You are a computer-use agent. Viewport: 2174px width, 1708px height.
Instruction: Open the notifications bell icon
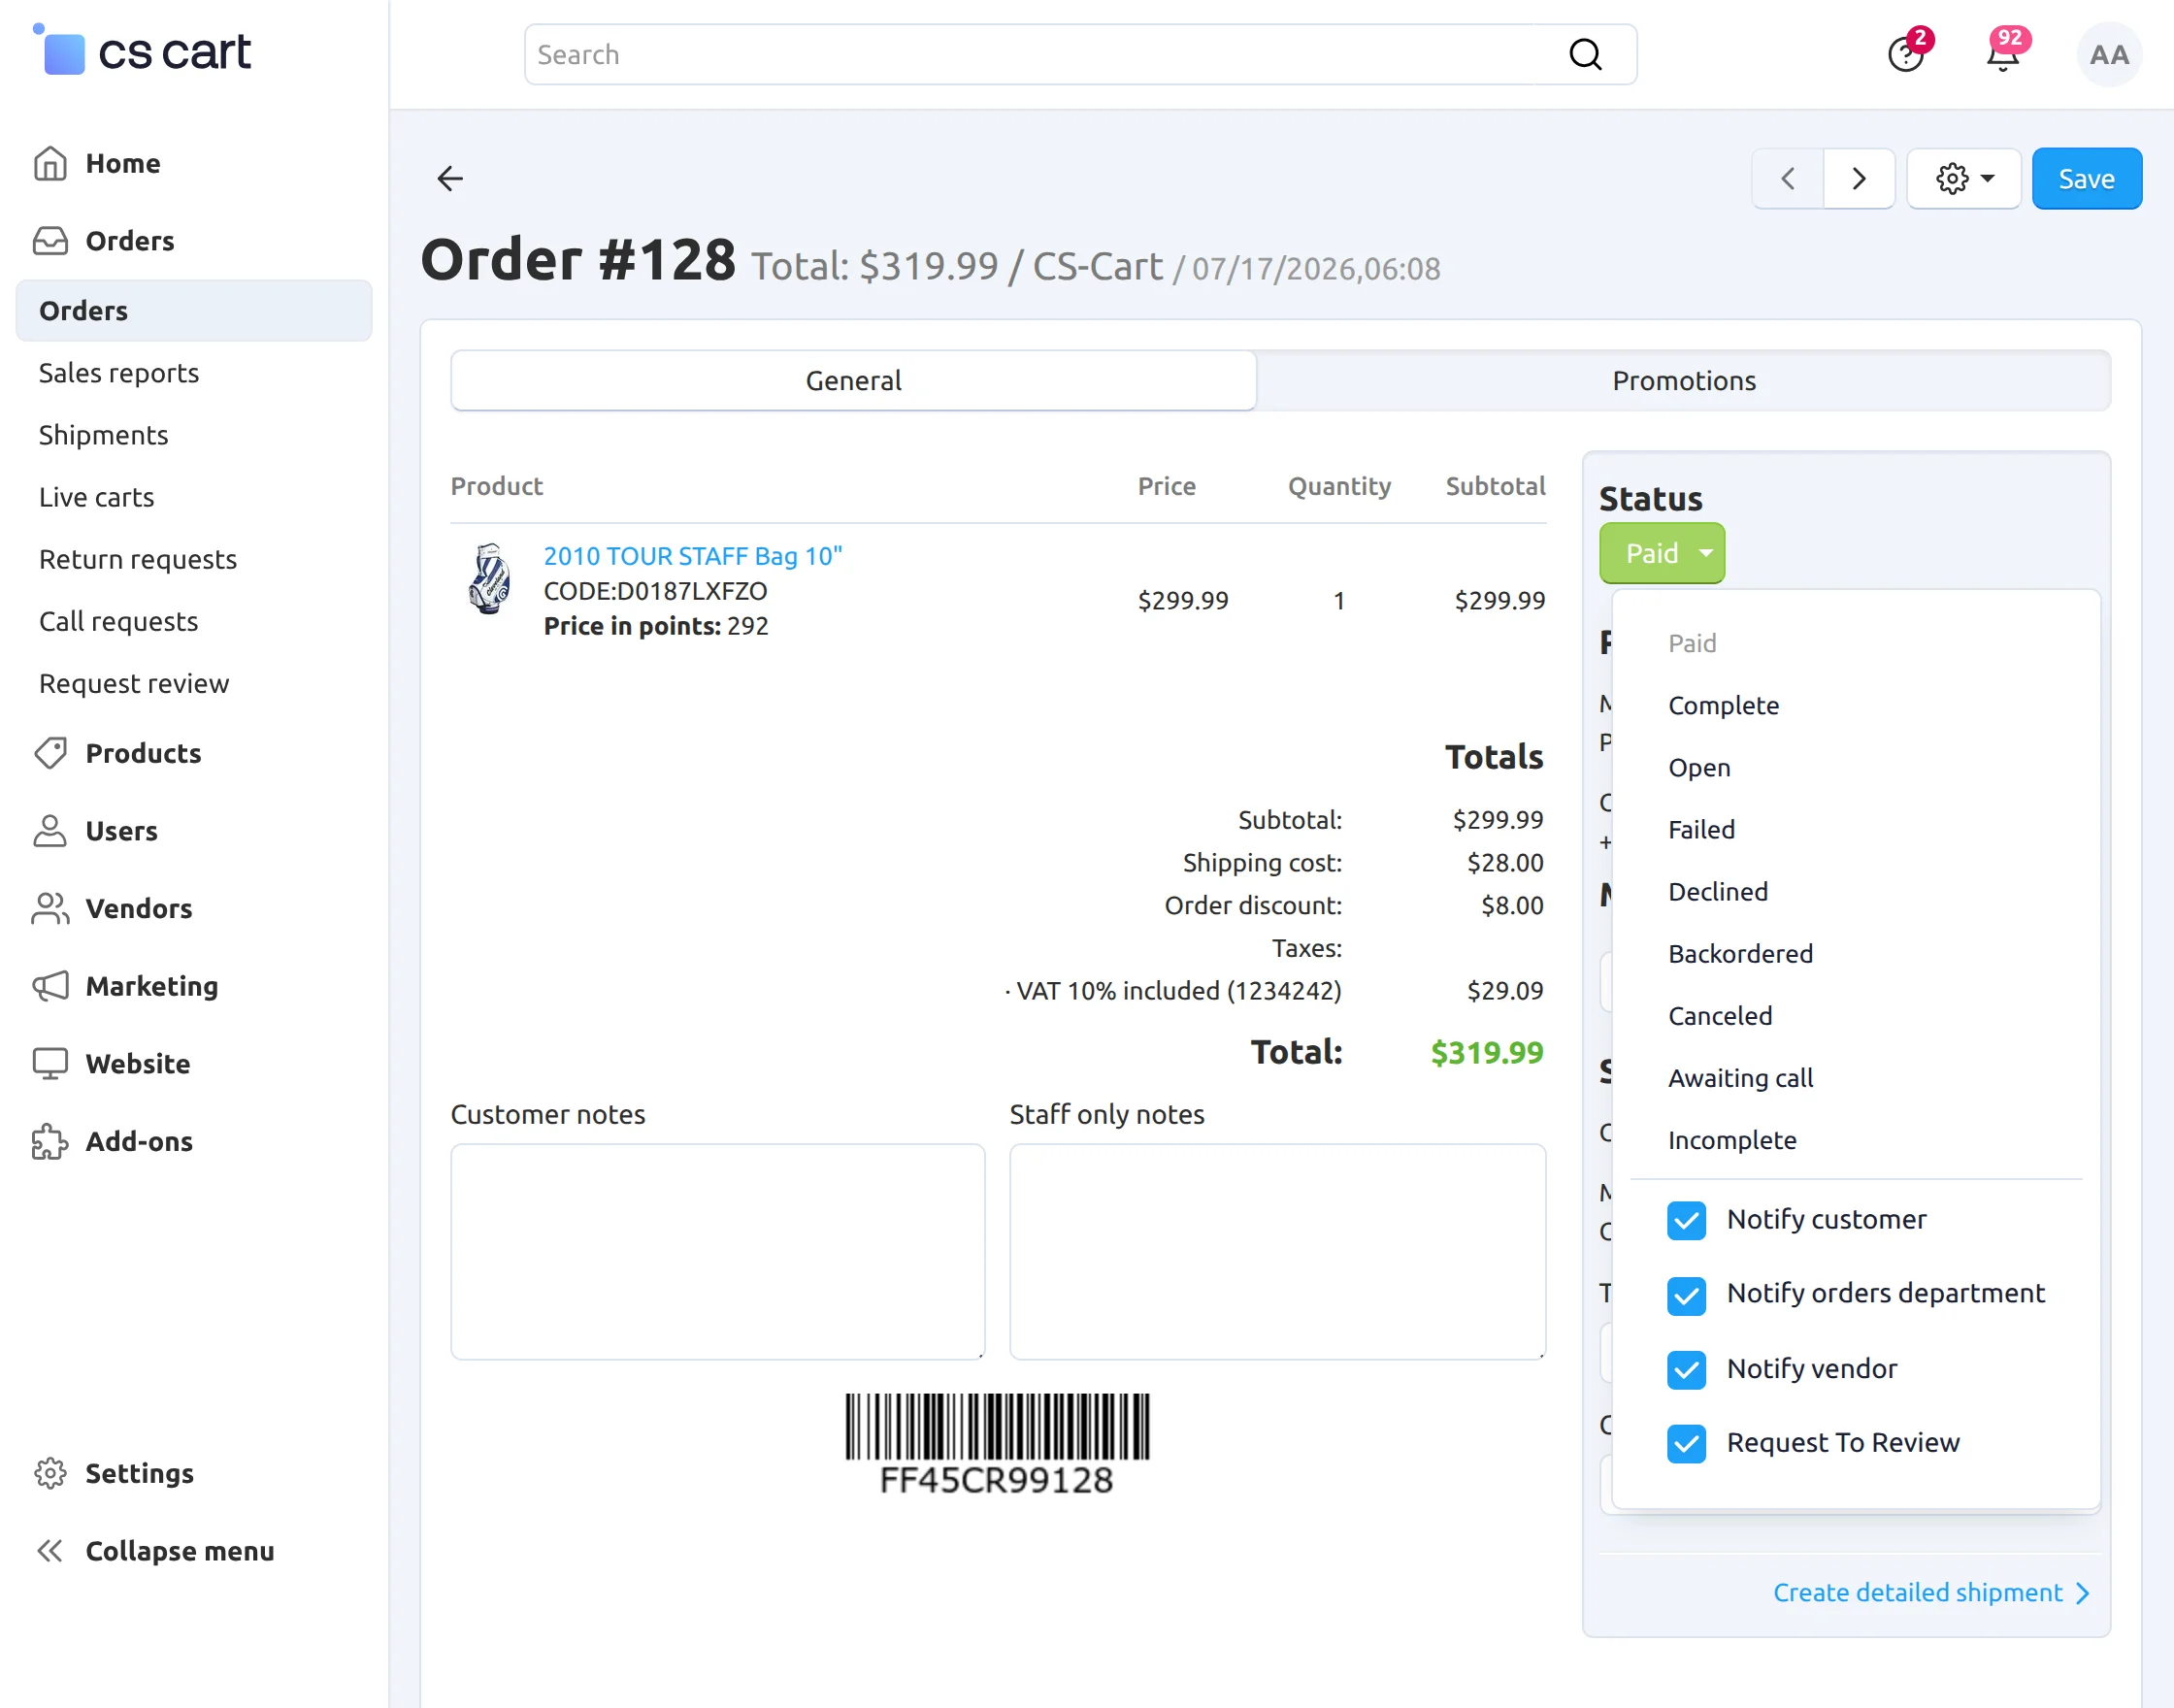[2003, 54]
